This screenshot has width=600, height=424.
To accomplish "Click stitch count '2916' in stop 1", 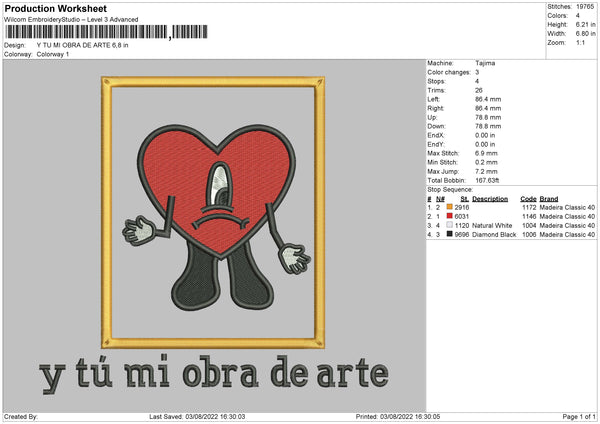I will (462, 207).
